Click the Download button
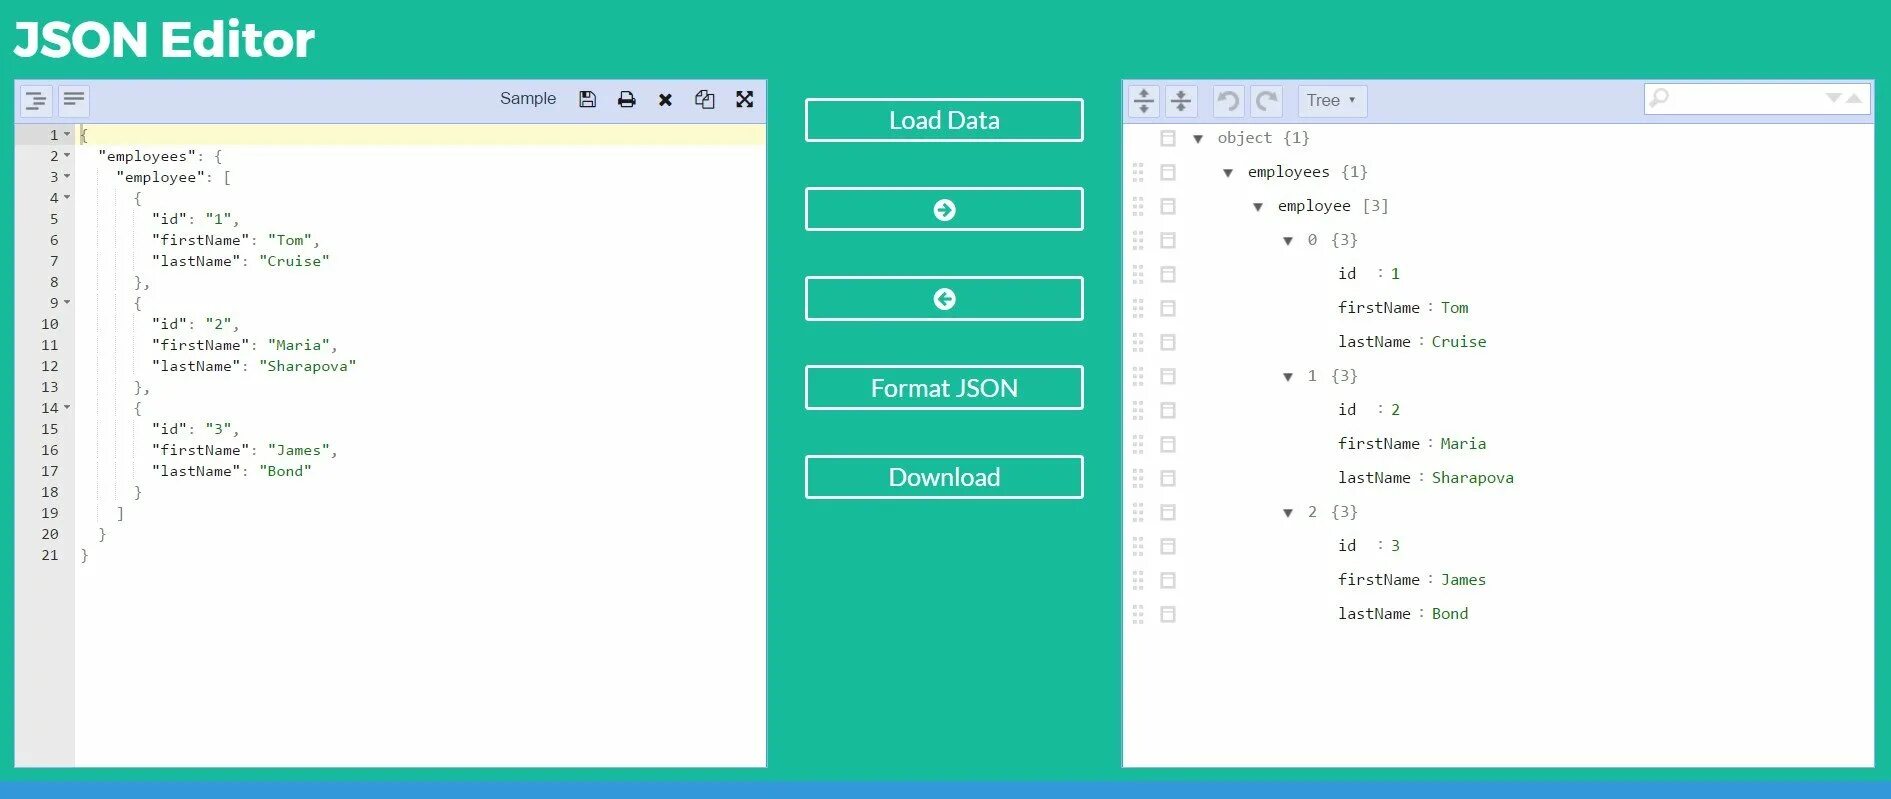Screen dimensions: 1891x799 click(944, 477)
